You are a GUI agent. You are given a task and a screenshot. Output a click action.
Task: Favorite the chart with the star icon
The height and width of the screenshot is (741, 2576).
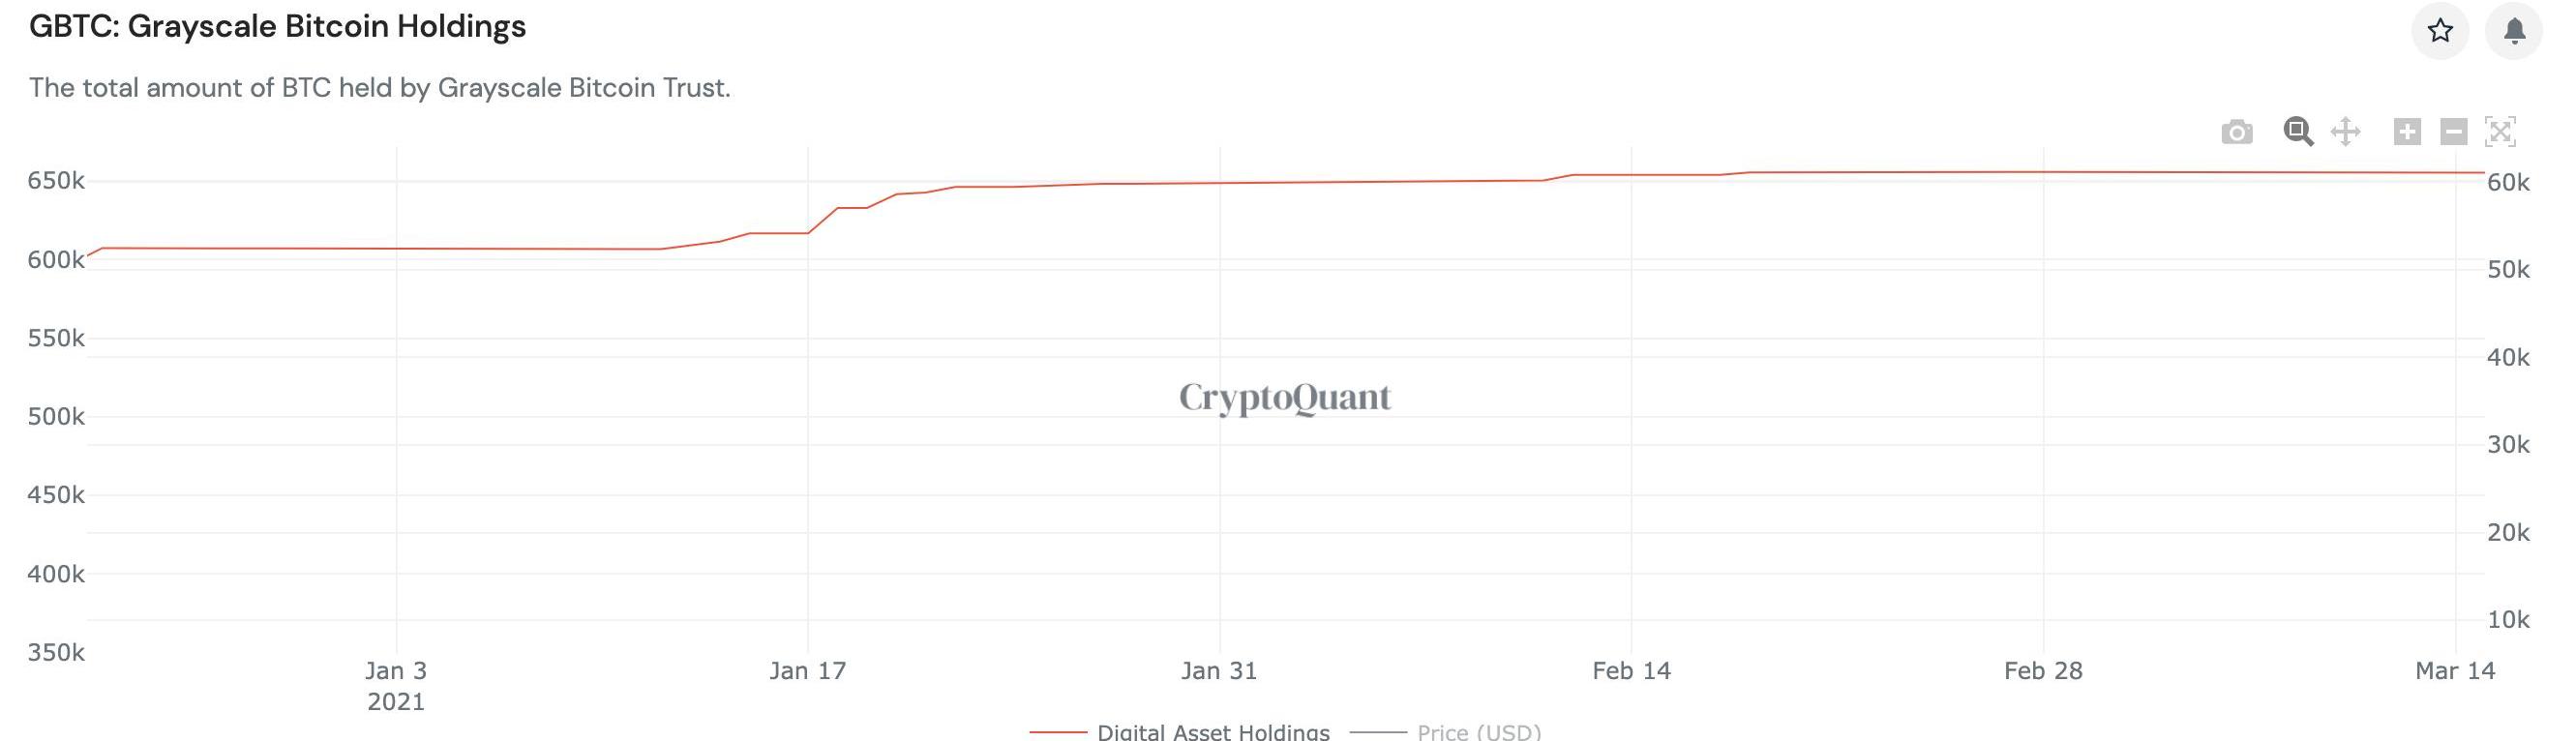(x=2440, y=31)
